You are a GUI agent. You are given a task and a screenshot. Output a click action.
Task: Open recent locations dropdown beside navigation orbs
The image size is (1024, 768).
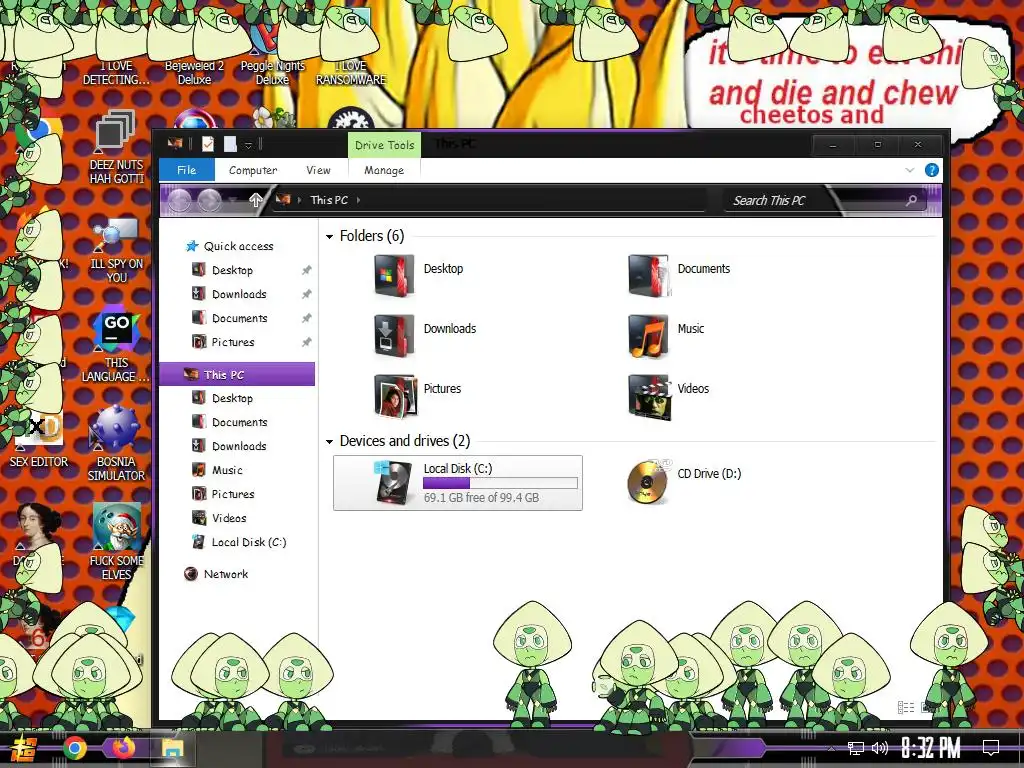tap(234, 200)
